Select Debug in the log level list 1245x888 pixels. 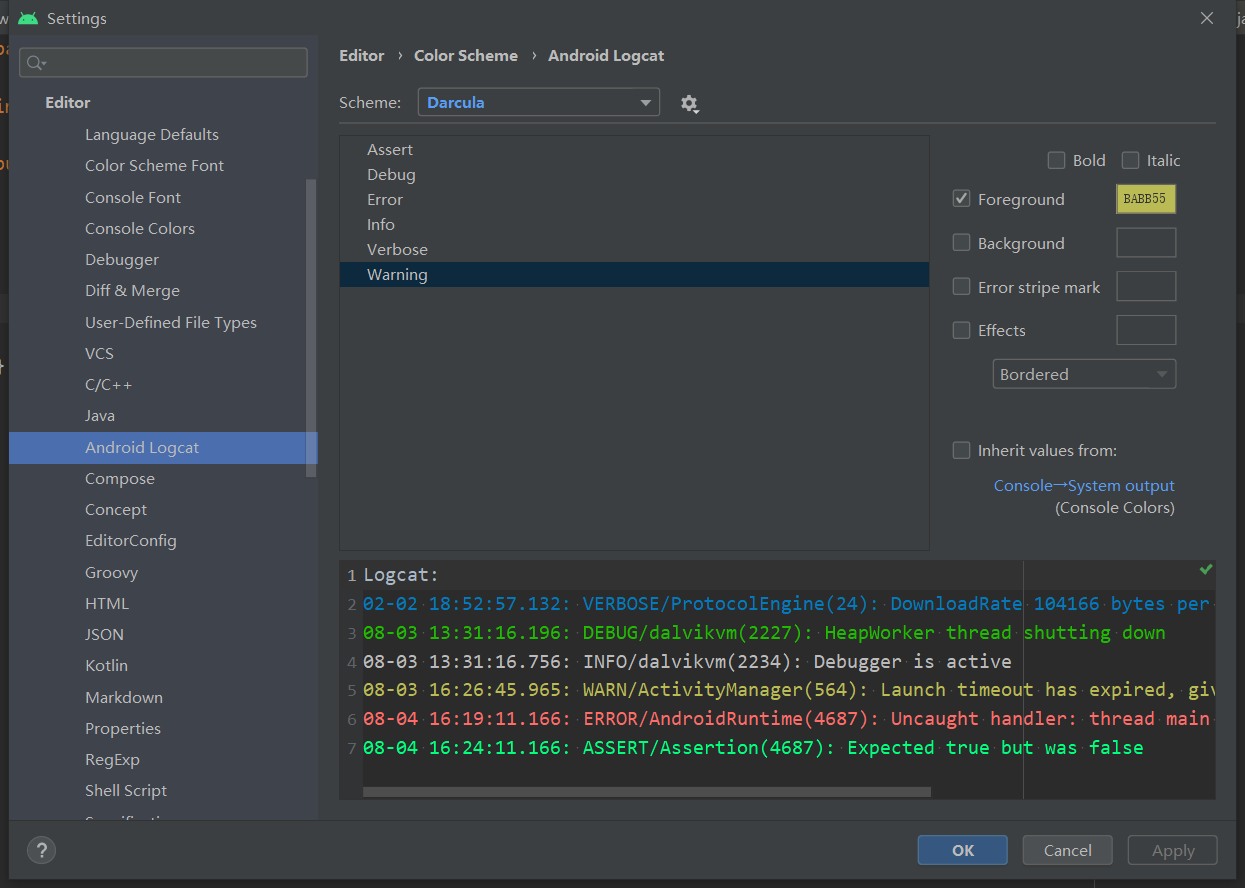(x=634, y=174)
